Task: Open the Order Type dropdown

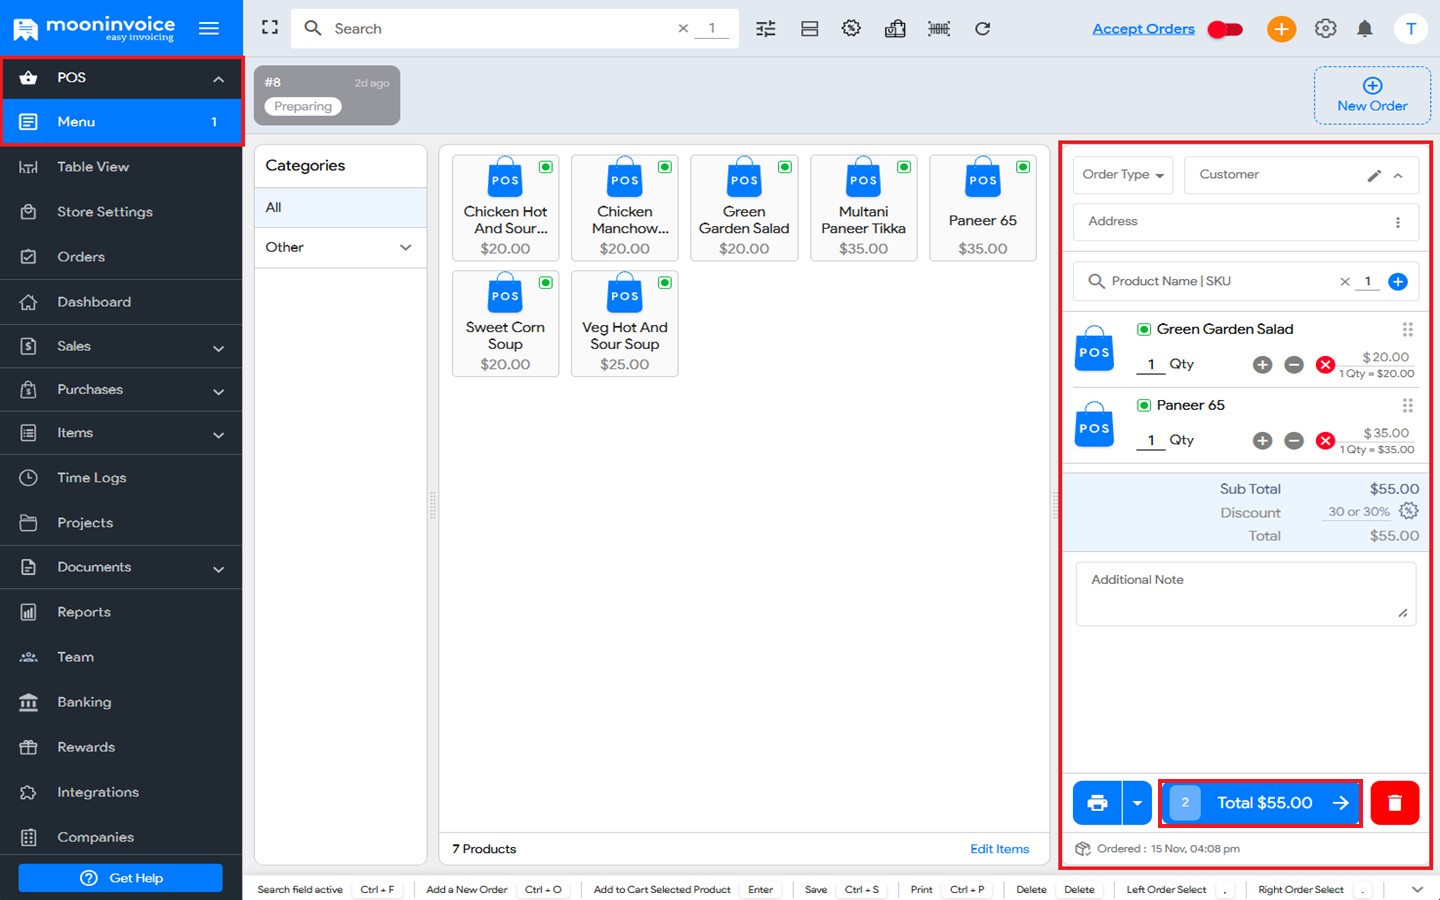Action: point(1122,174)
